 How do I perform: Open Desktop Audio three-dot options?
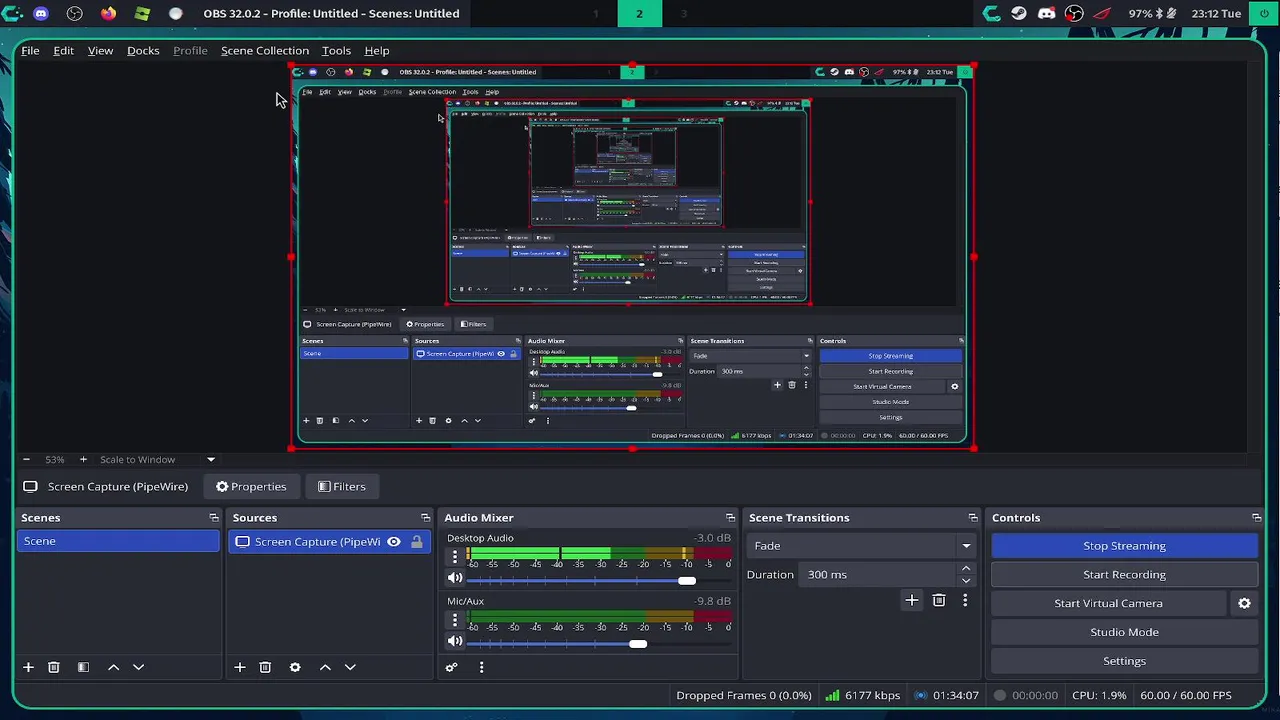click(455, 557)
